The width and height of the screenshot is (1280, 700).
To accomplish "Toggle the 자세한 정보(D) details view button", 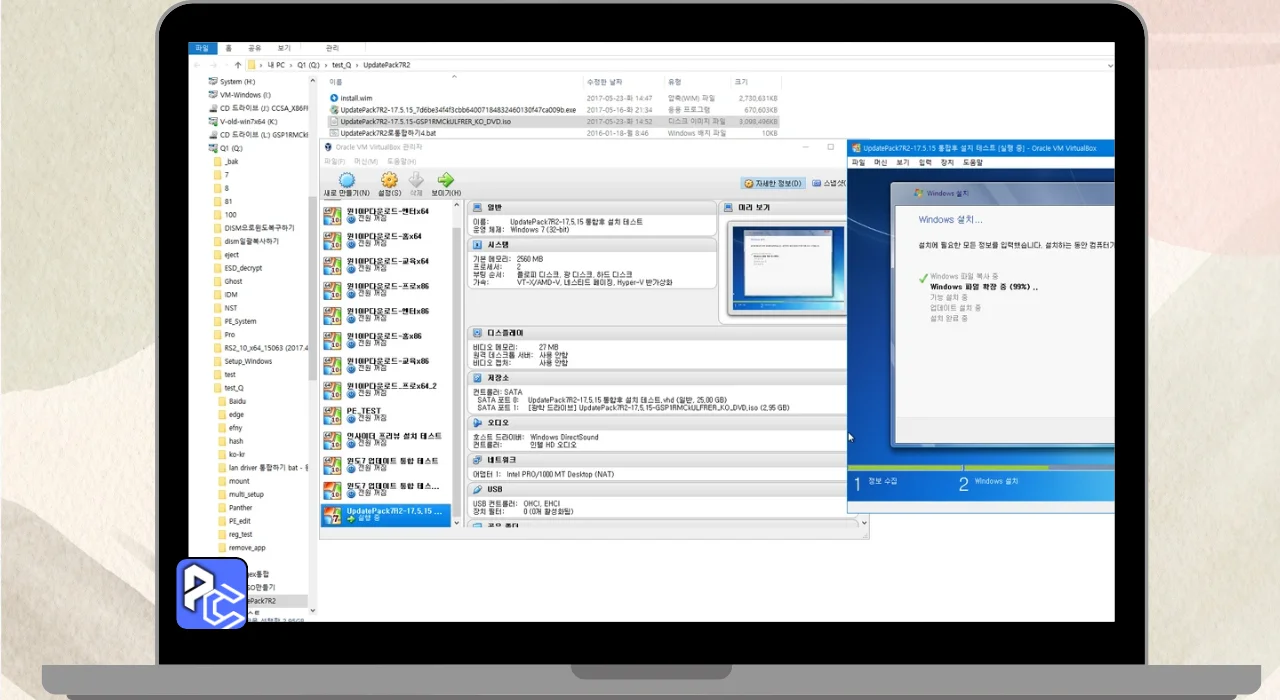I will pyautogui.click(x=773, y=183).
